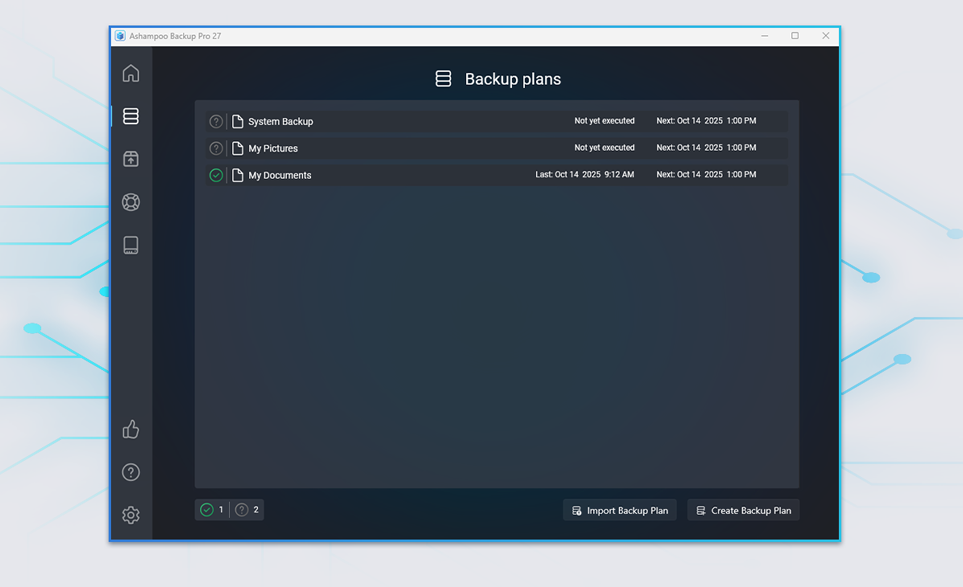Screen dimensions: 963x587
Task: Open the Home sidebar icon
Action: (x=131, y=74)
